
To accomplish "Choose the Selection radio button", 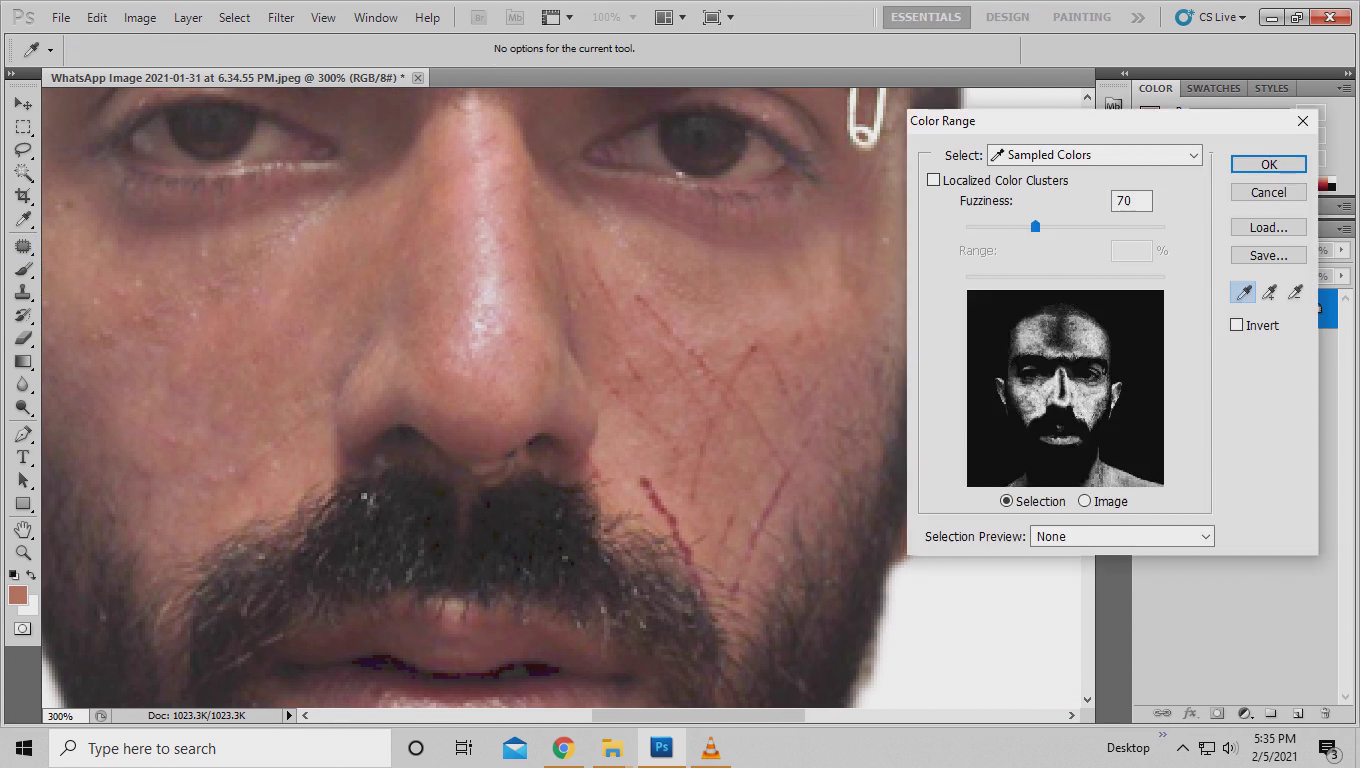I will coord(1006,501).
